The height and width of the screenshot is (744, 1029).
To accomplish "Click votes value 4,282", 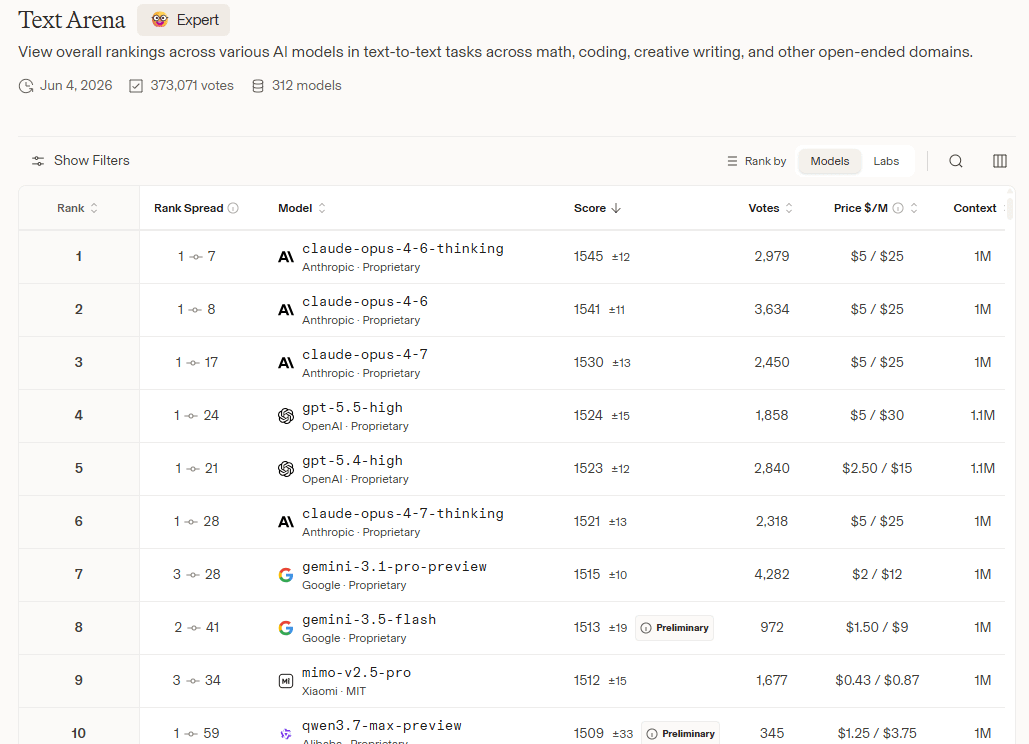I will pyautogui.click(x=772, y=575).
